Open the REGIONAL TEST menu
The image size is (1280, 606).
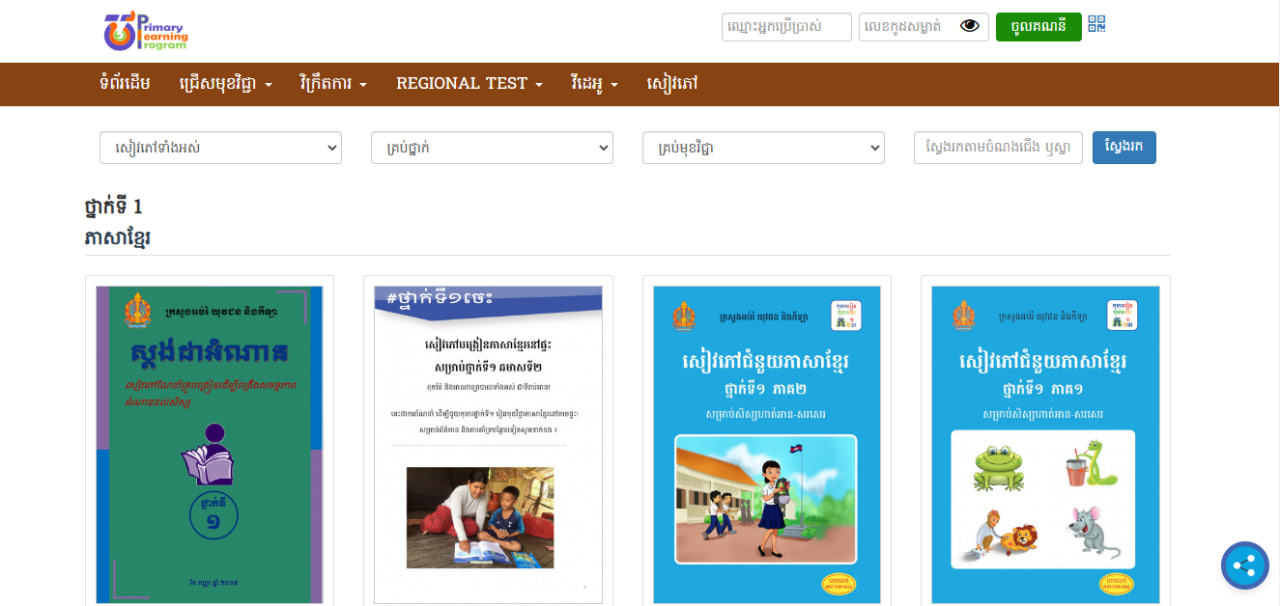coord(469,84)
